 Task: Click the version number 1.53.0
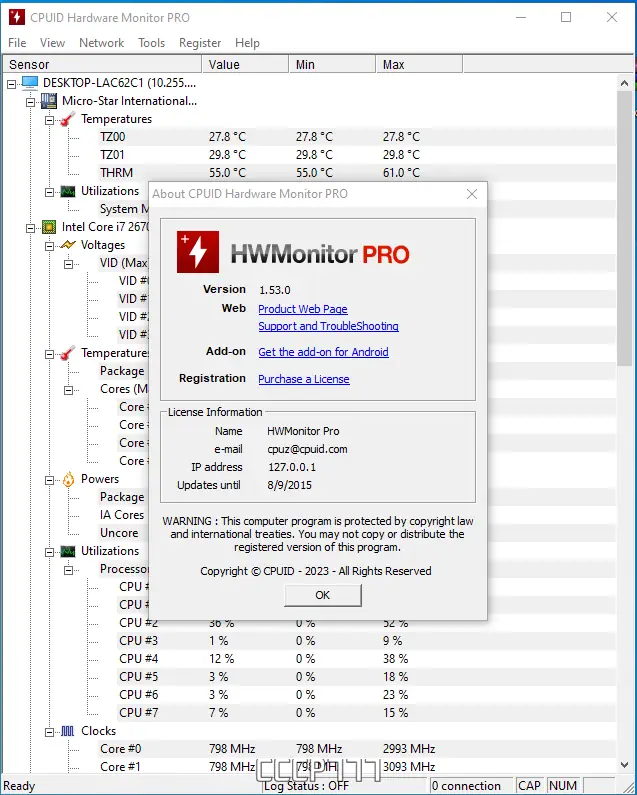coord(274,290)
